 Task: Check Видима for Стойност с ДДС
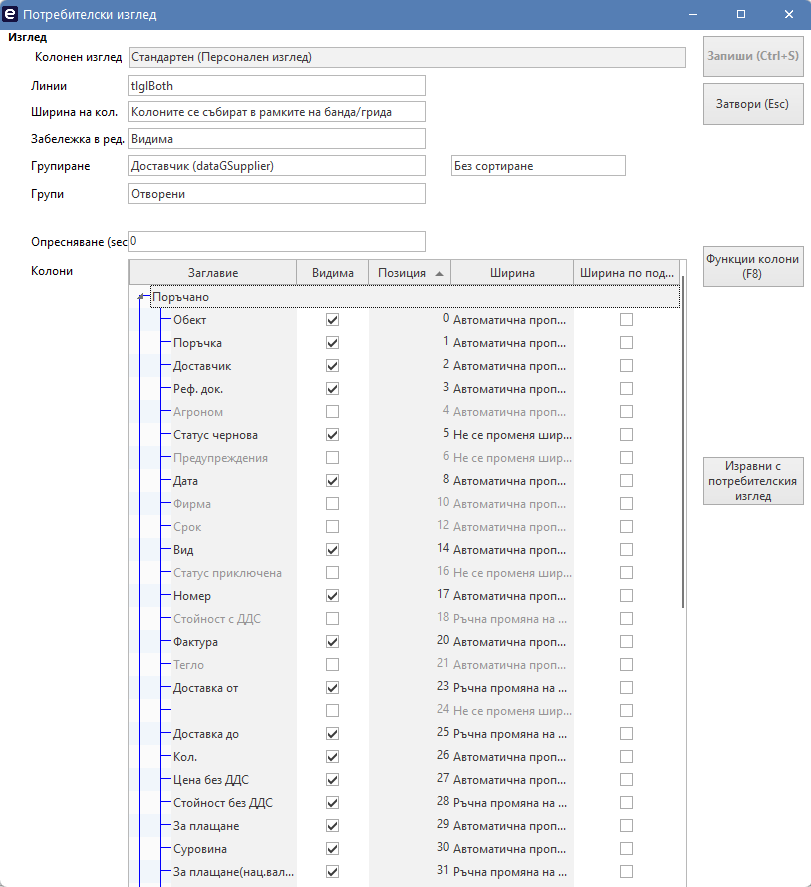[333, 619]
